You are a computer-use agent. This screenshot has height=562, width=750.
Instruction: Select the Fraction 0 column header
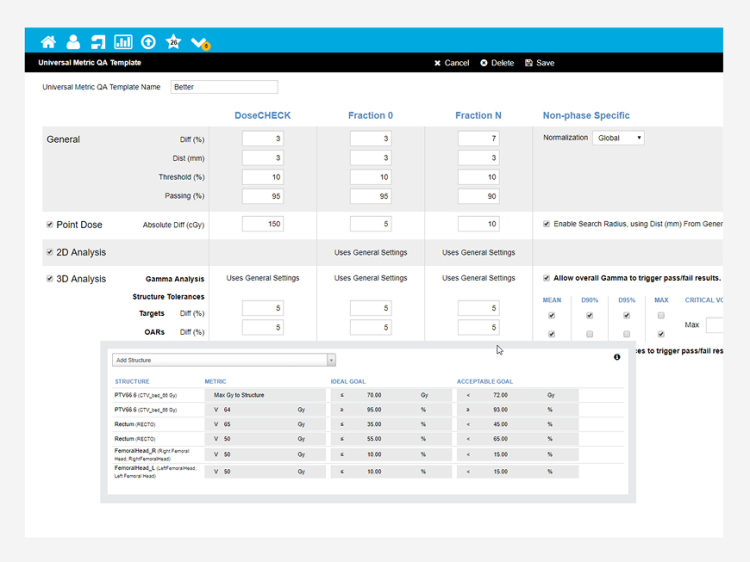point(371,115)
